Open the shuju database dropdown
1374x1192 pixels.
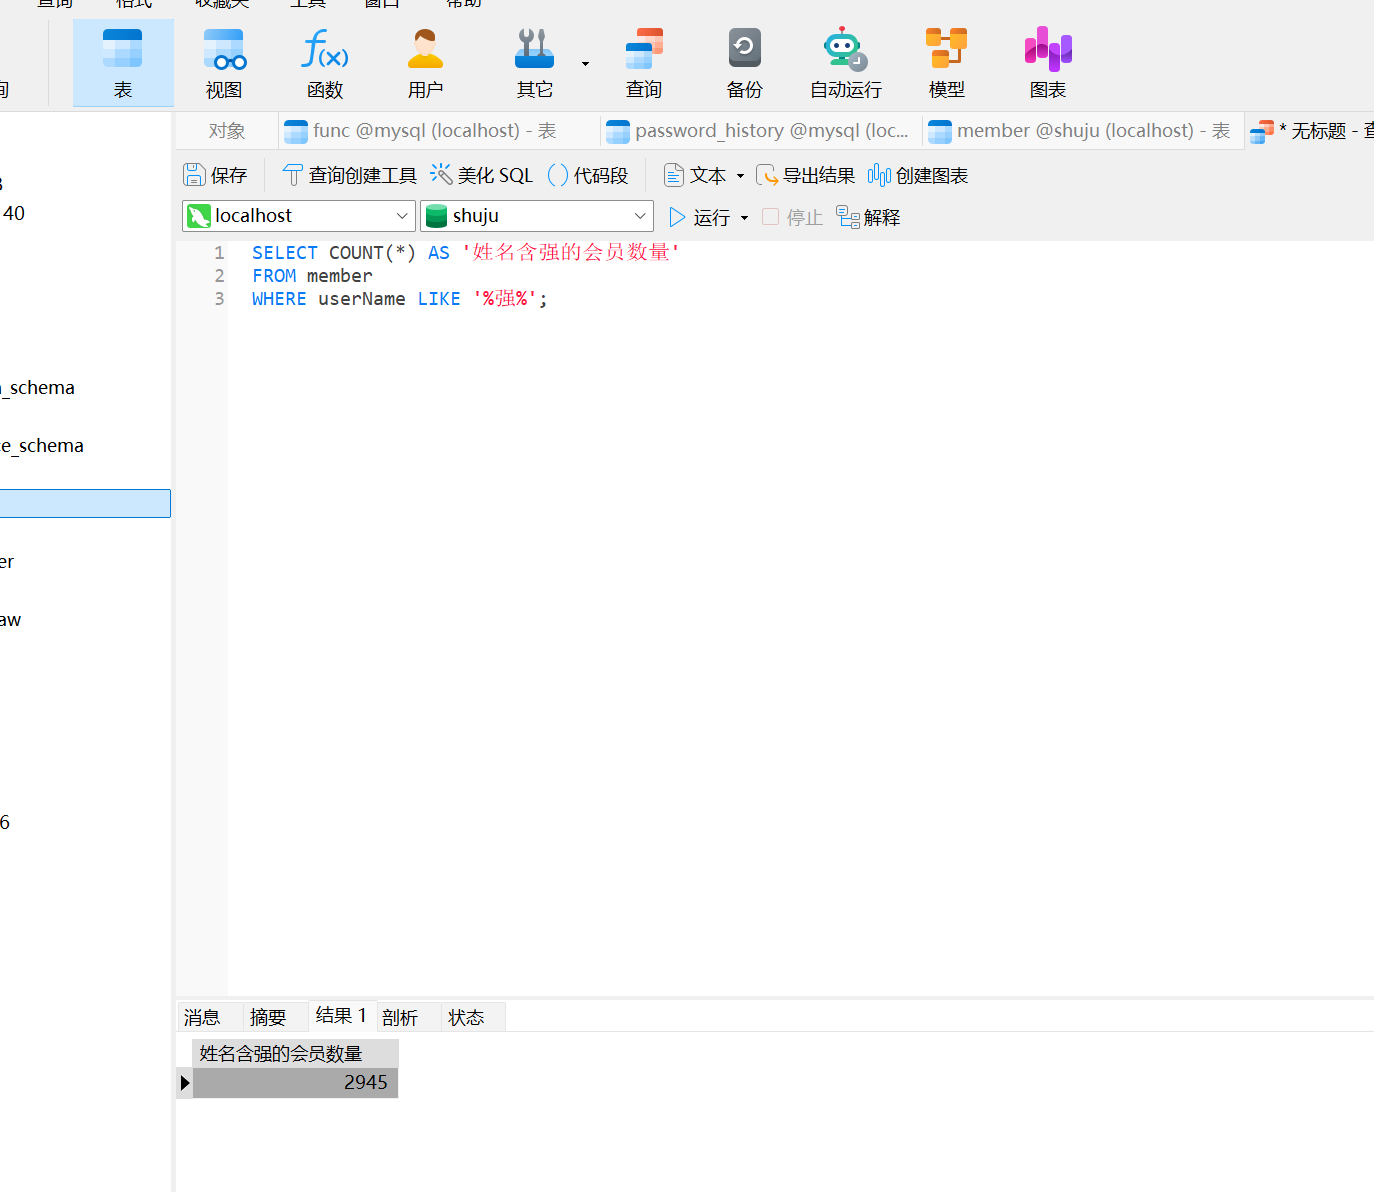click(639, 216)
